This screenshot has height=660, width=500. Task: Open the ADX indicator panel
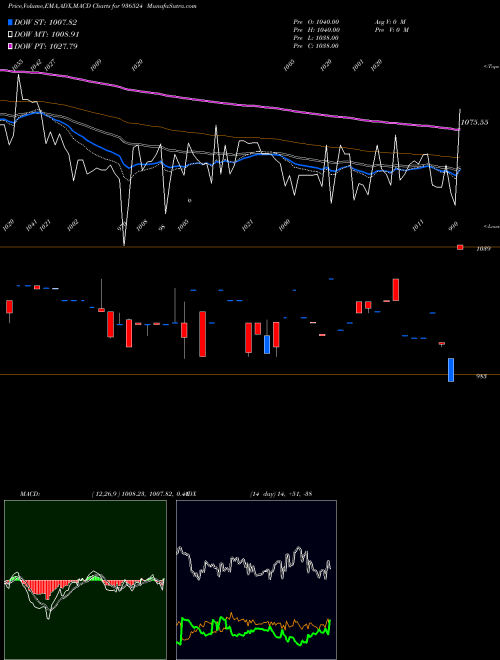click(x=256, y=580)
